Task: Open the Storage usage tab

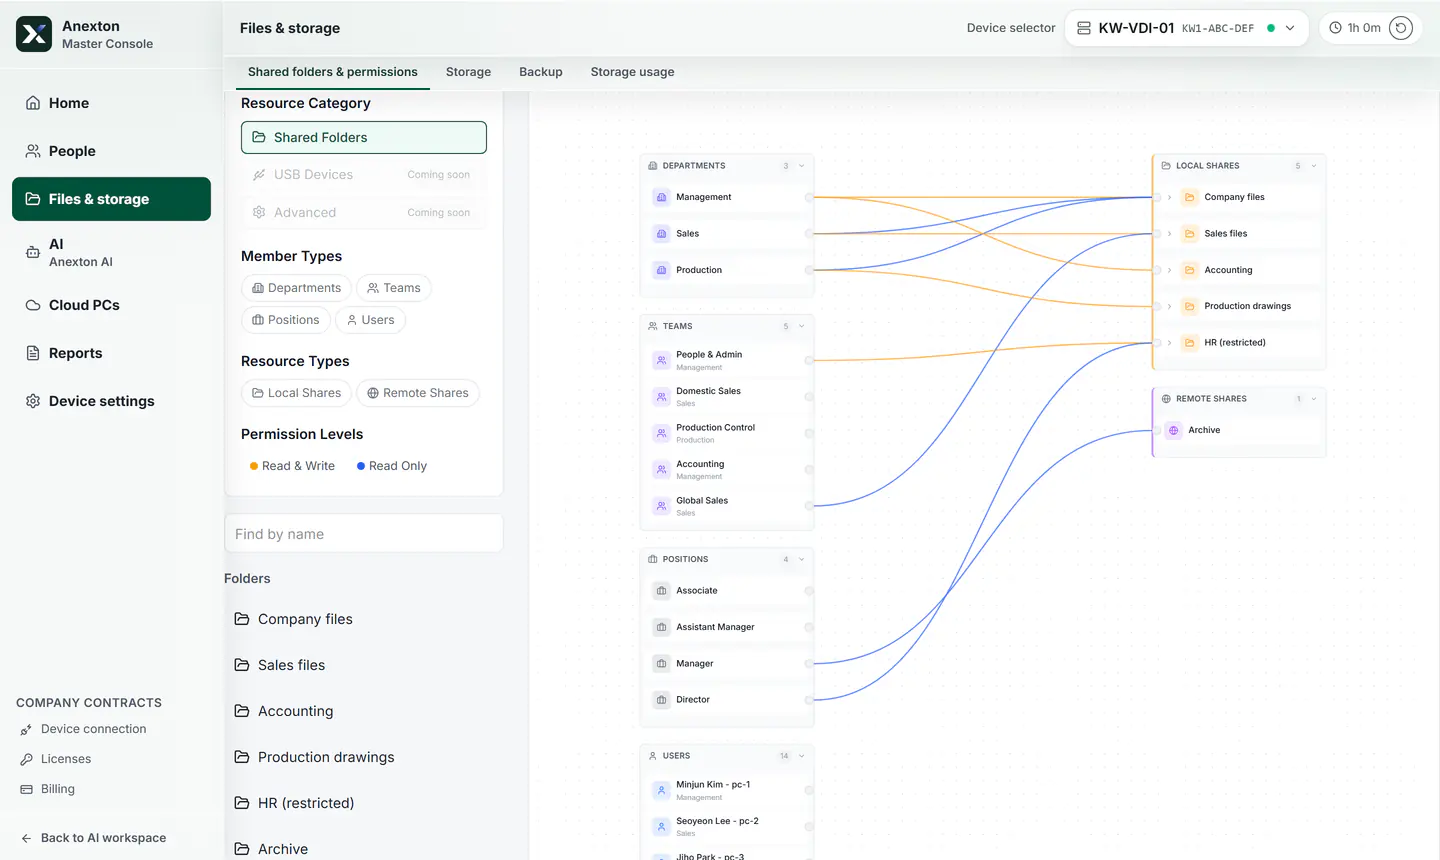Action: point(632,72)
